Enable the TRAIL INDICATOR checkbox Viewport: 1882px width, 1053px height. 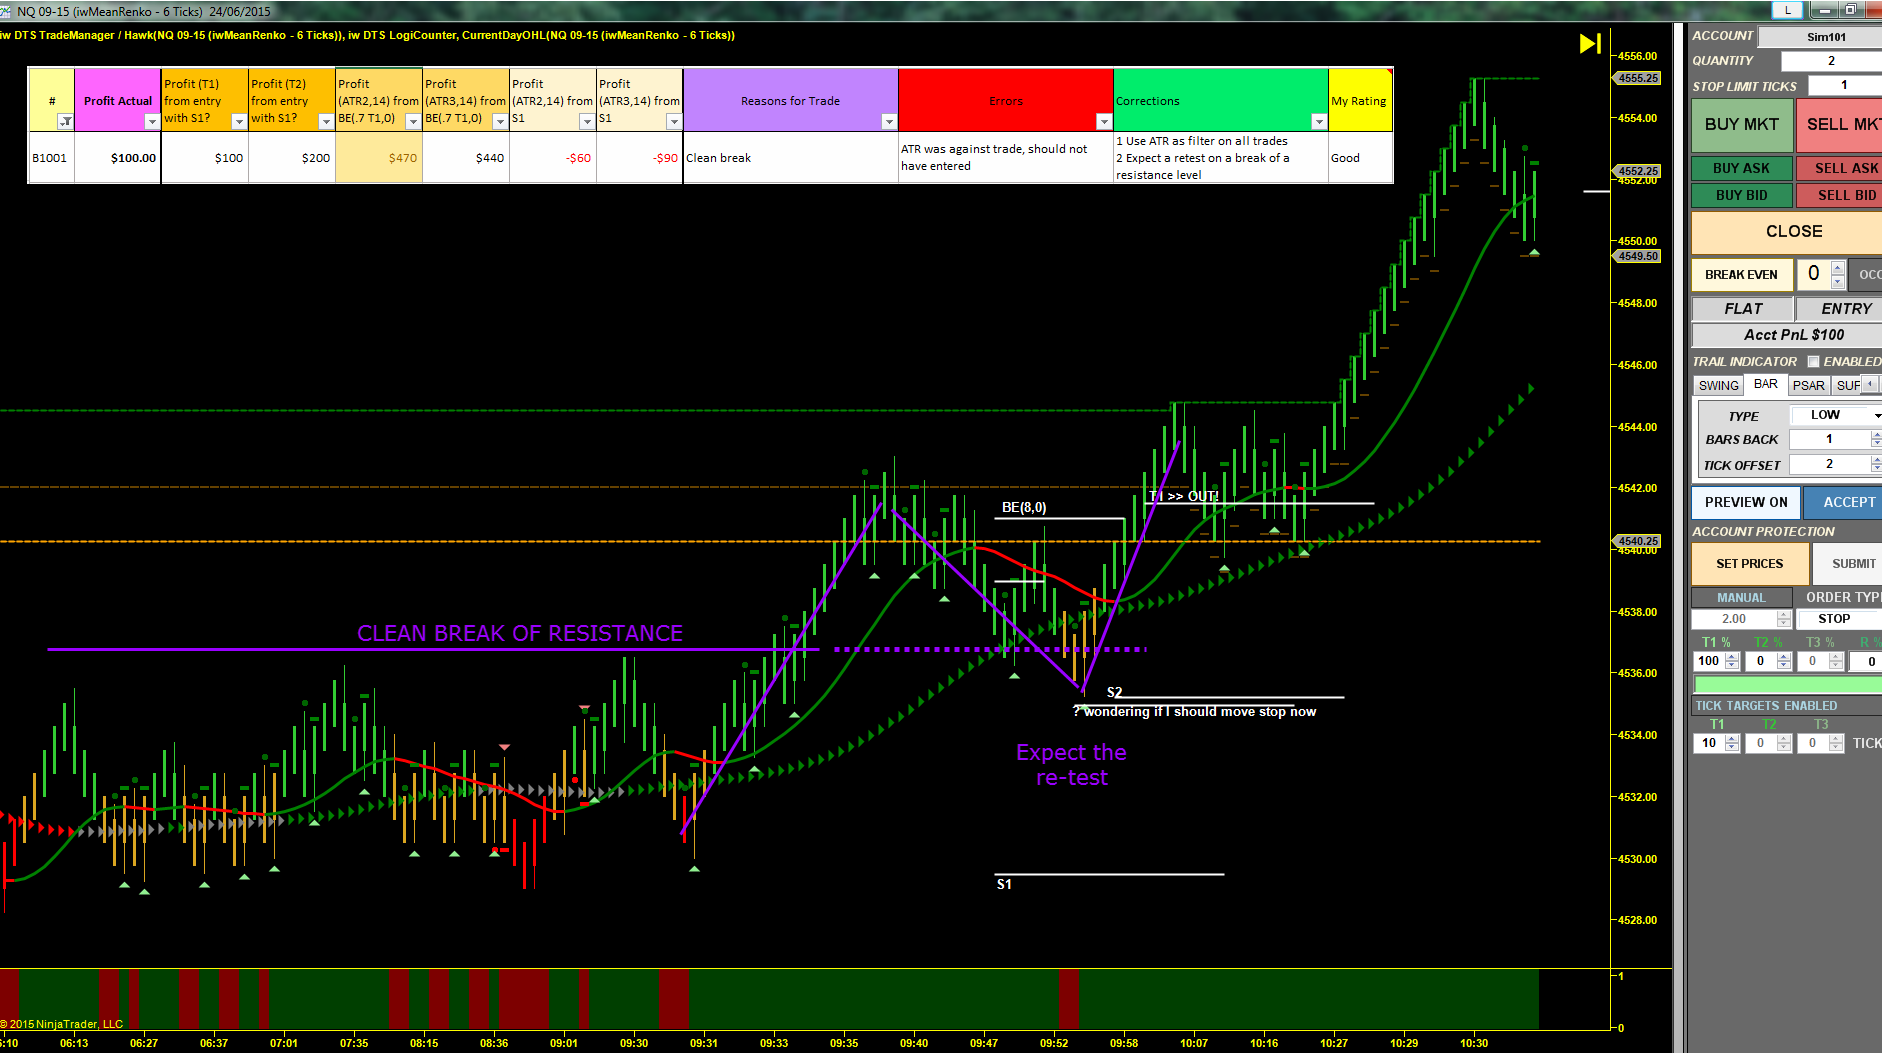(1813, 362)
